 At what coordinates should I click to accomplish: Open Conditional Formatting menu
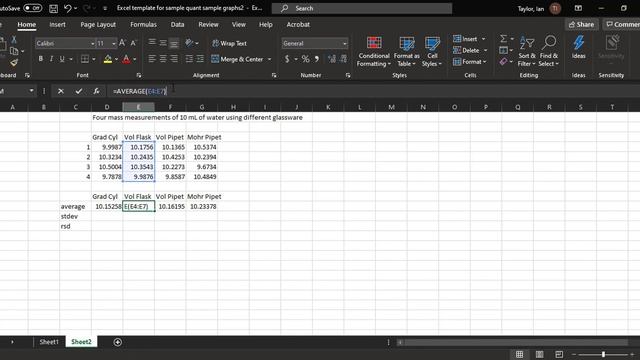(373, 51)
